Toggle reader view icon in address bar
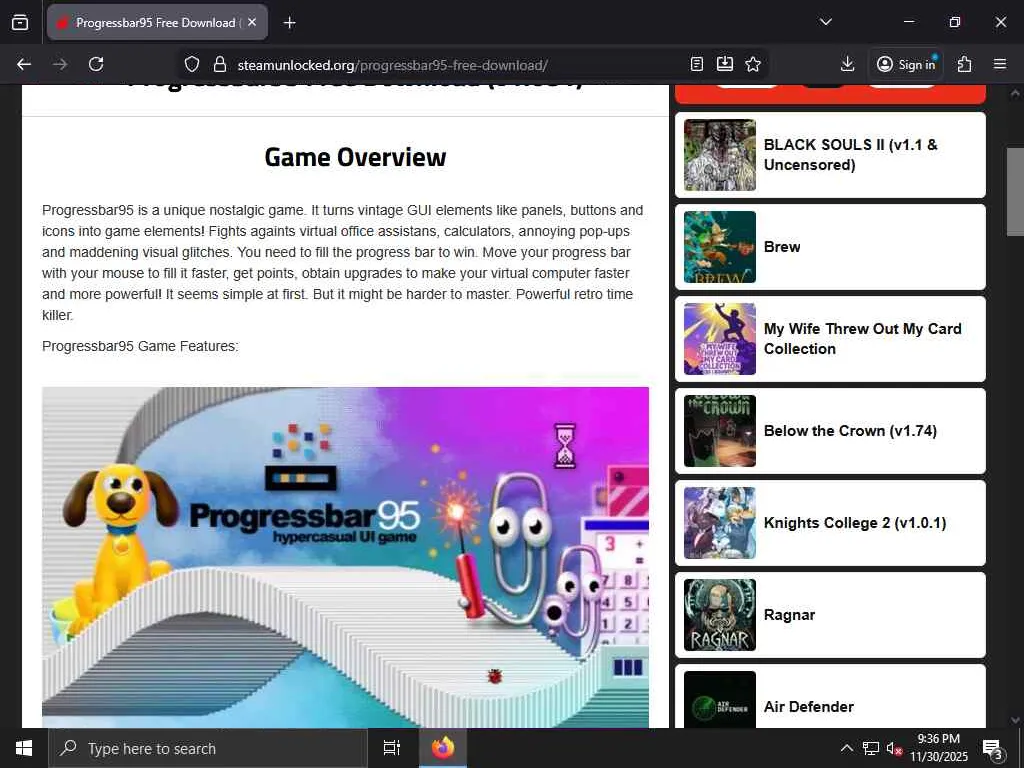Image resolution: width=1024 pixels, height=768 pixels. (697, 64)
